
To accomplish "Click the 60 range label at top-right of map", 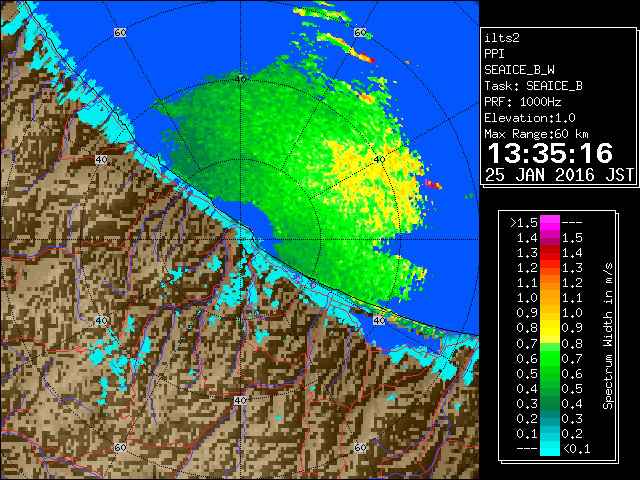I will 360,32.
